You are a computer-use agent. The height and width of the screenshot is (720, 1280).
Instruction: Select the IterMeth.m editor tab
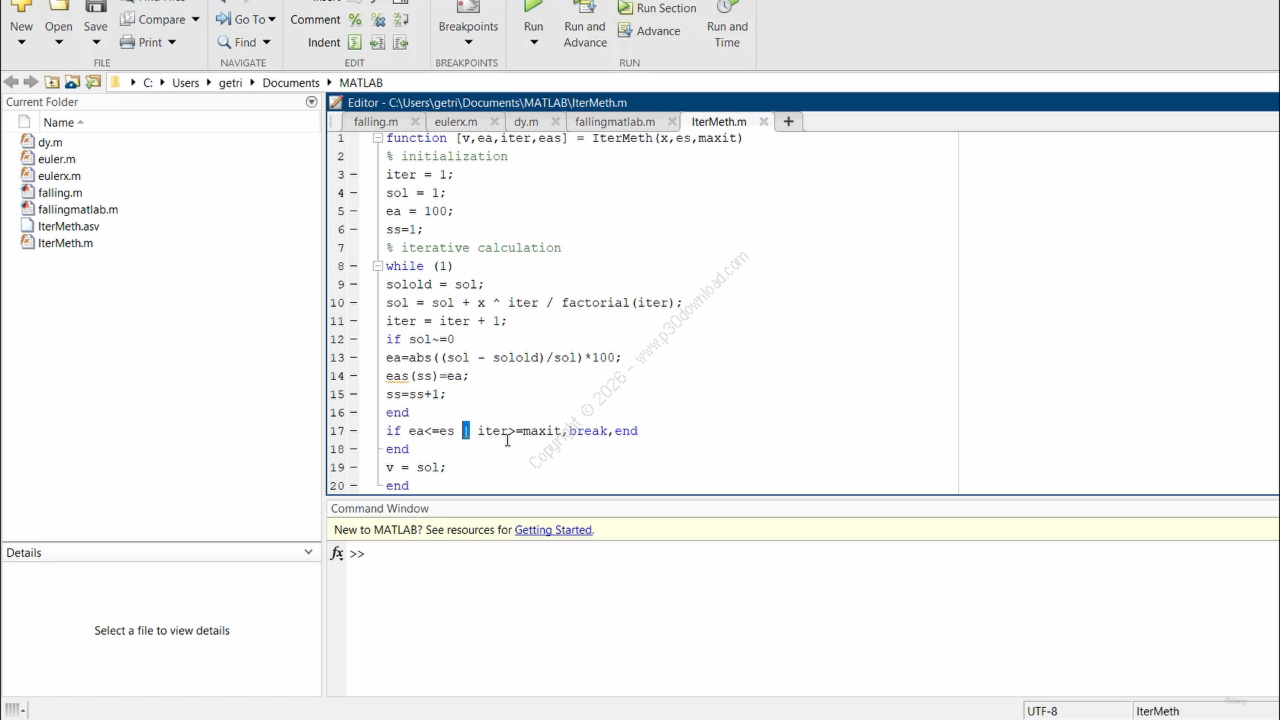pos(718,122)
